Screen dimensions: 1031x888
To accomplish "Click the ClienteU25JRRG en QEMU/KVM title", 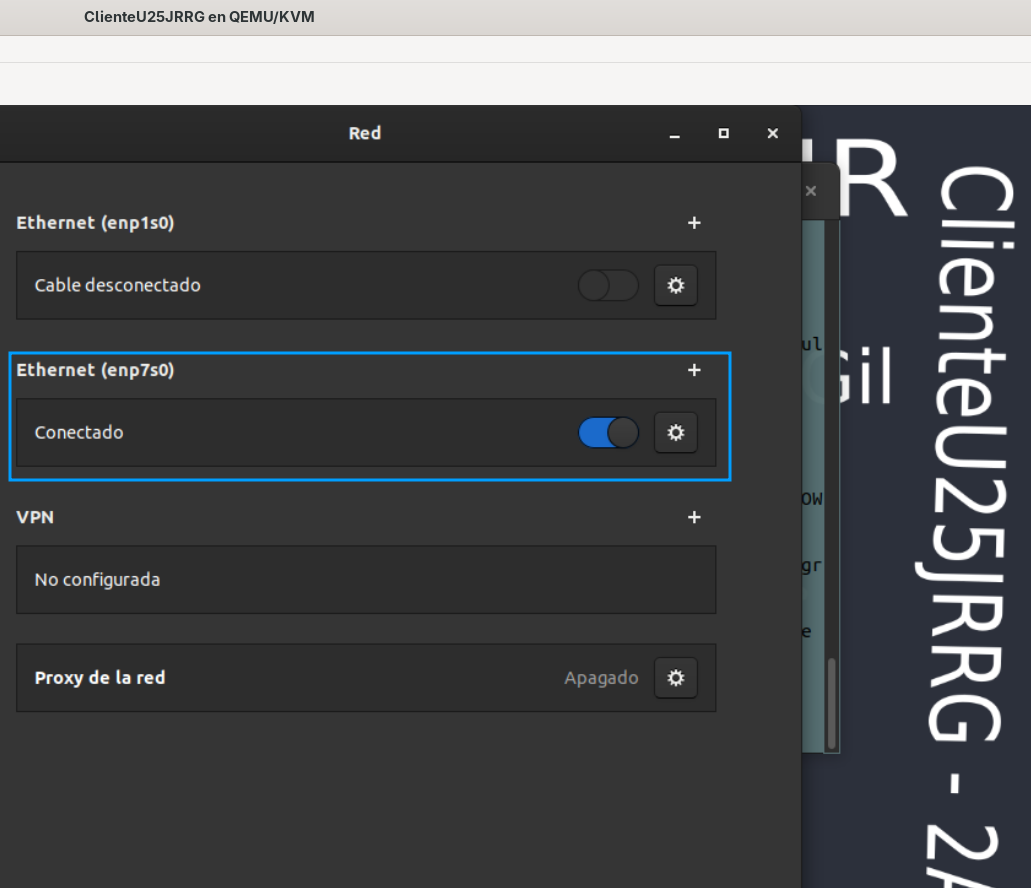I will click(x=199, y=17).
